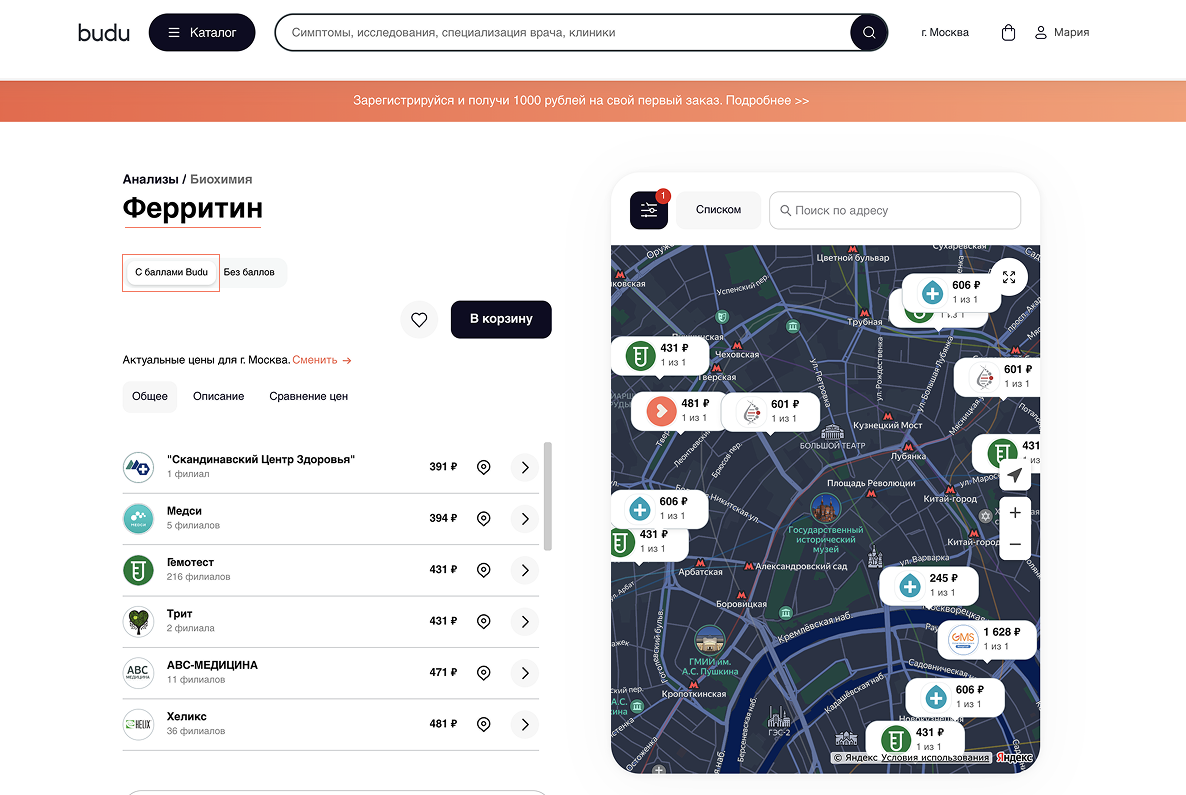Expand the Хеликс row chevron
1186x795 pixels.
(x=525, y=725)
